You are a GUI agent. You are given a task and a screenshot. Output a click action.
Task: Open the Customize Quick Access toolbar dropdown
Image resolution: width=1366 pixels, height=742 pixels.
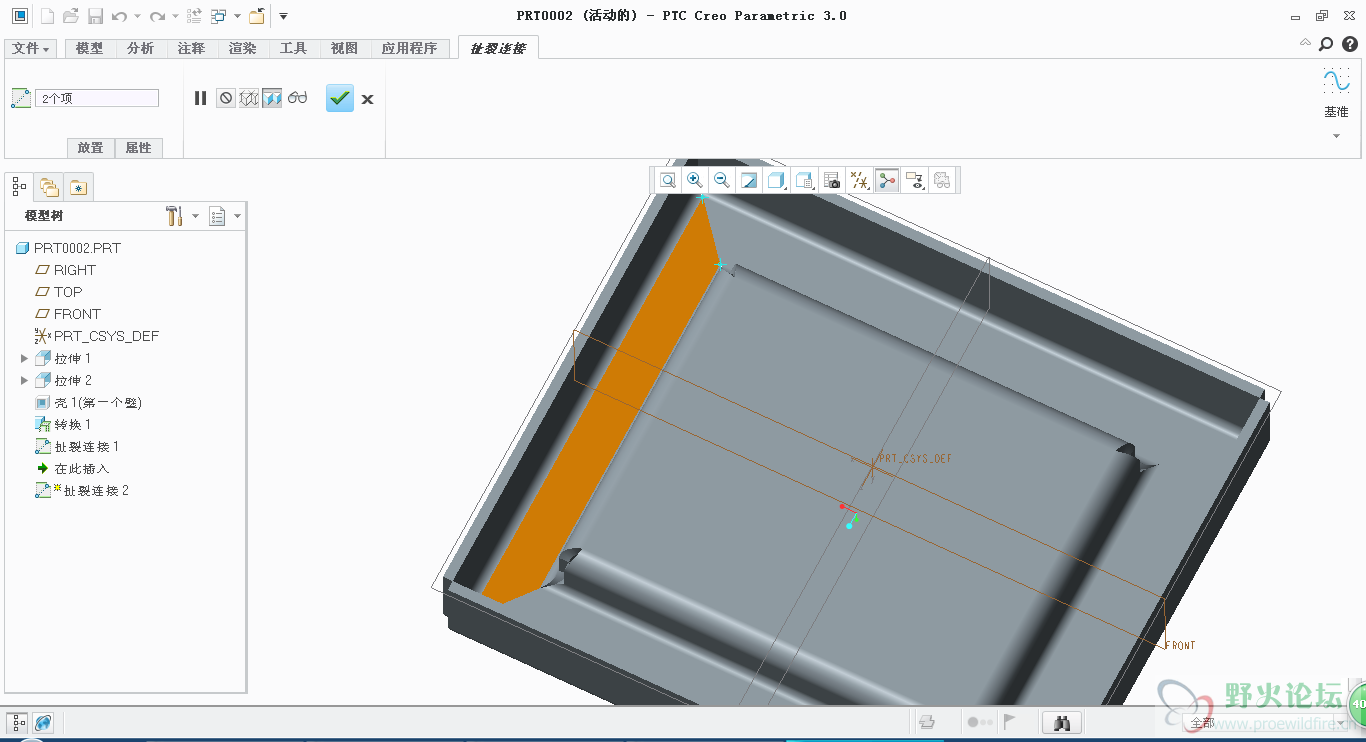(x=283, y=17)
